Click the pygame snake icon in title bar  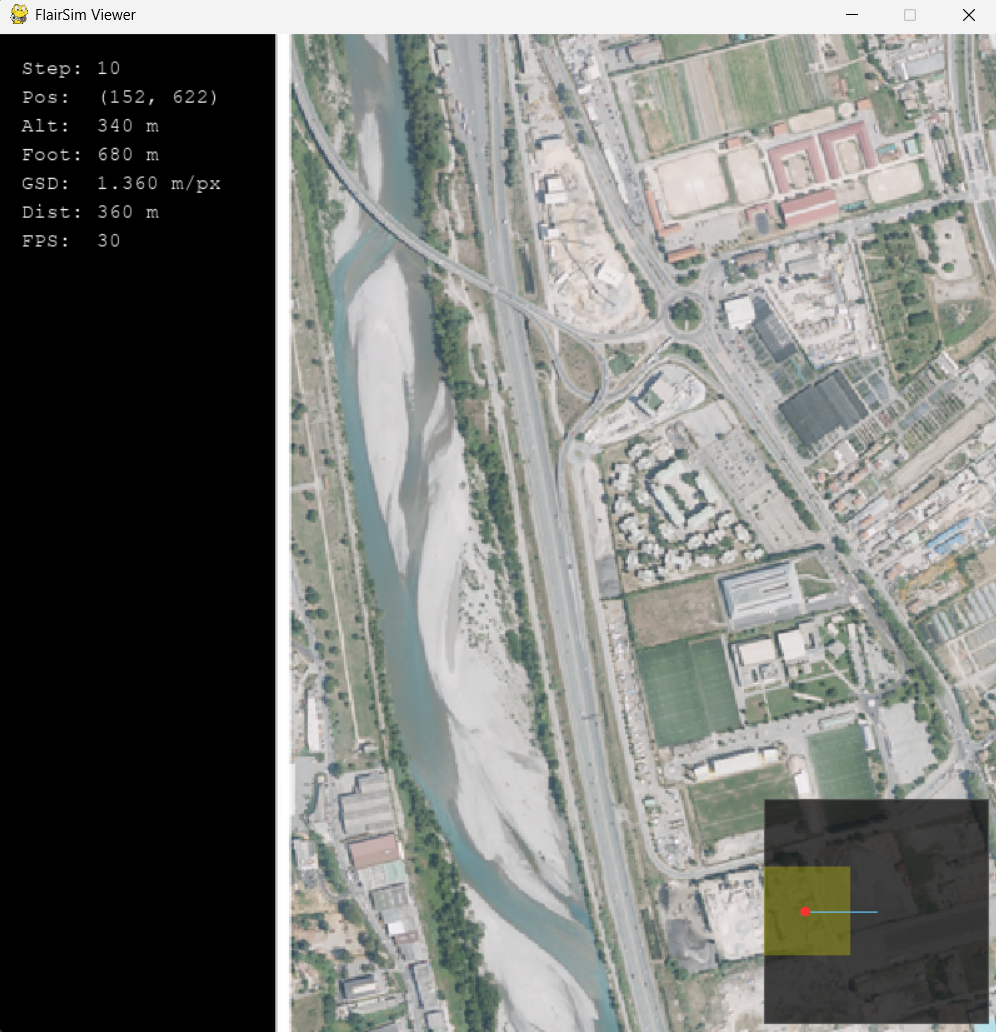pos(18,15)
